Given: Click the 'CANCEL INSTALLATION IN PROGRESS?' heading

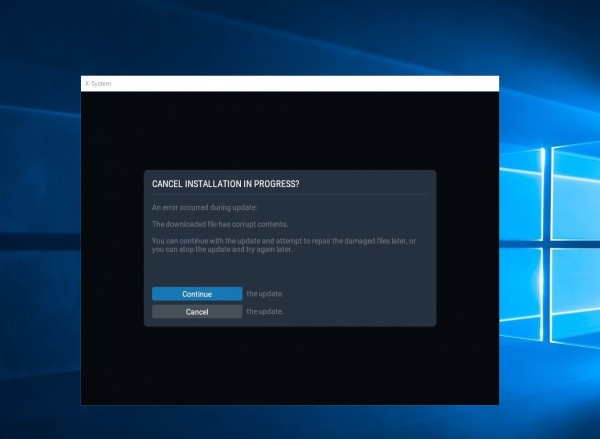Looking at the screenshot, I should pyautogui.click(x=225, y=184).
